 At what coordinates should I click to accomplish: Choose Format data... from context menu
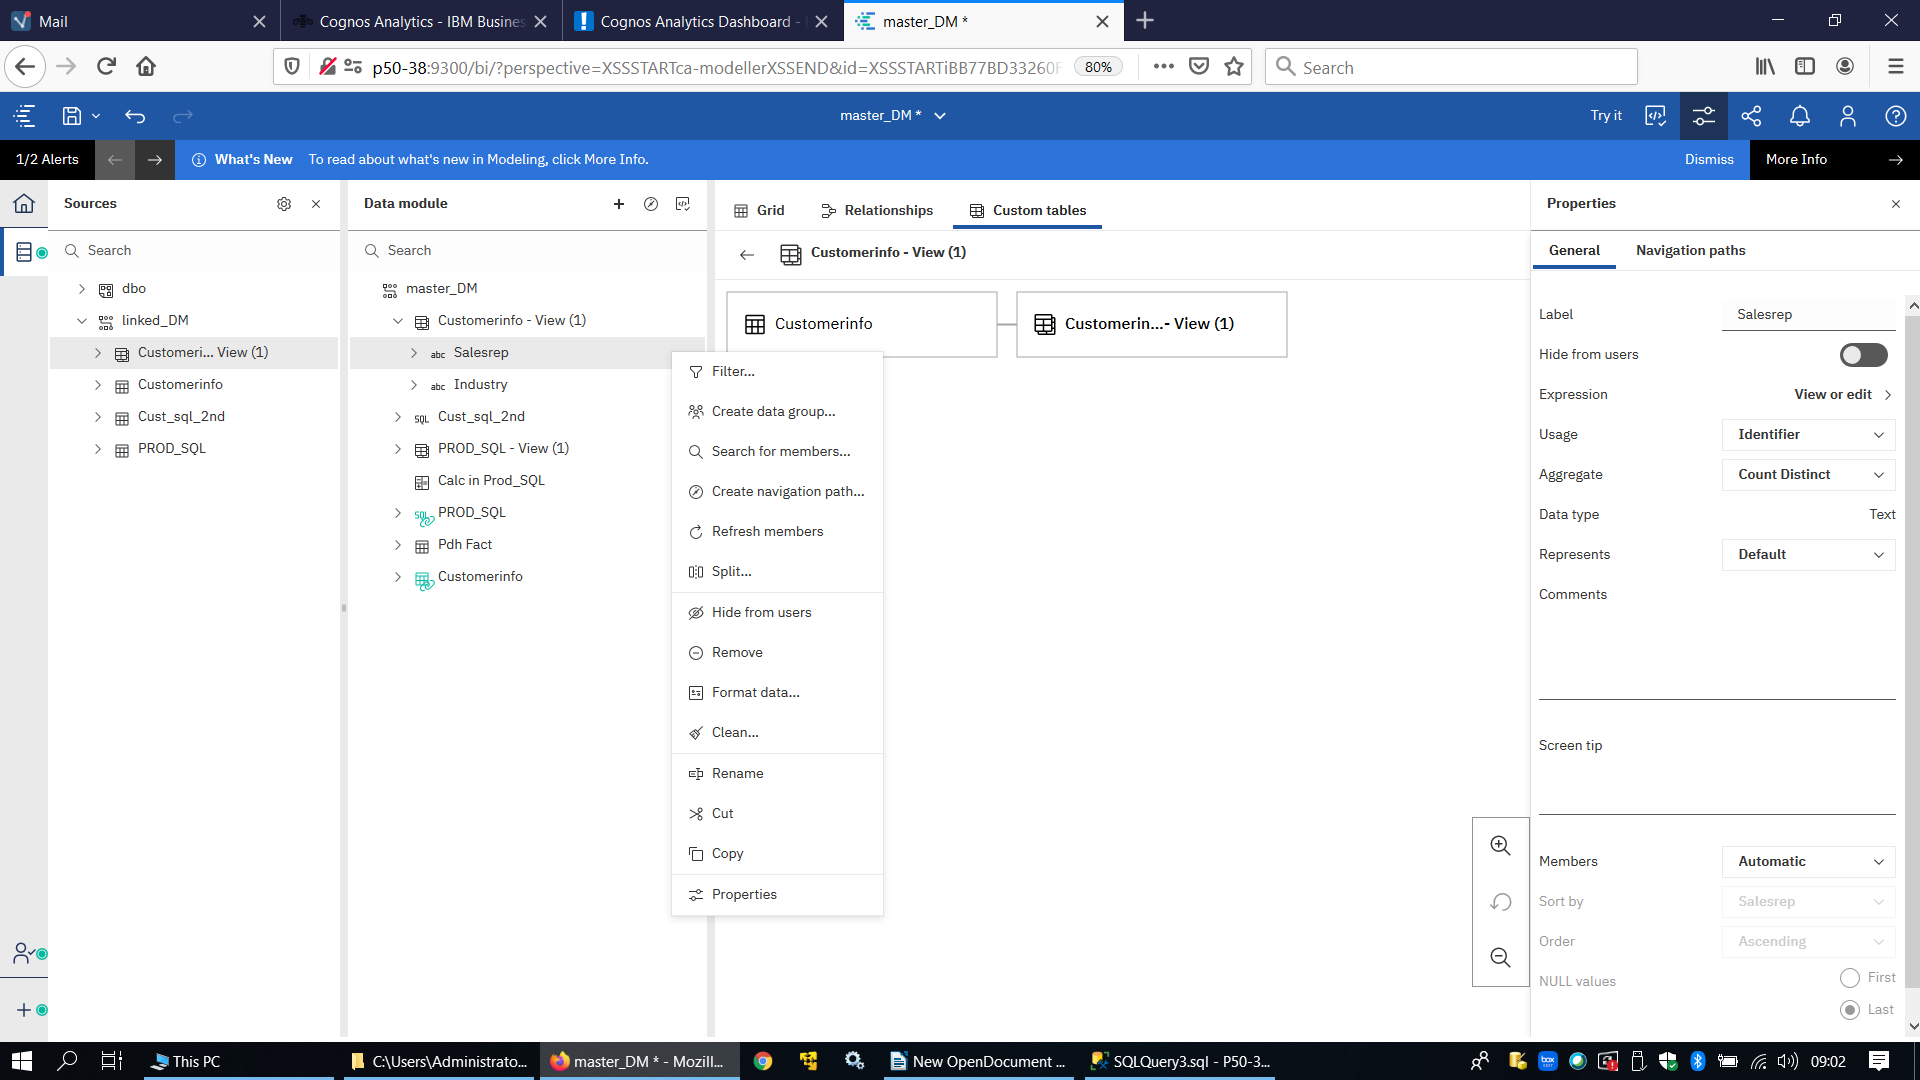point(755,693)
